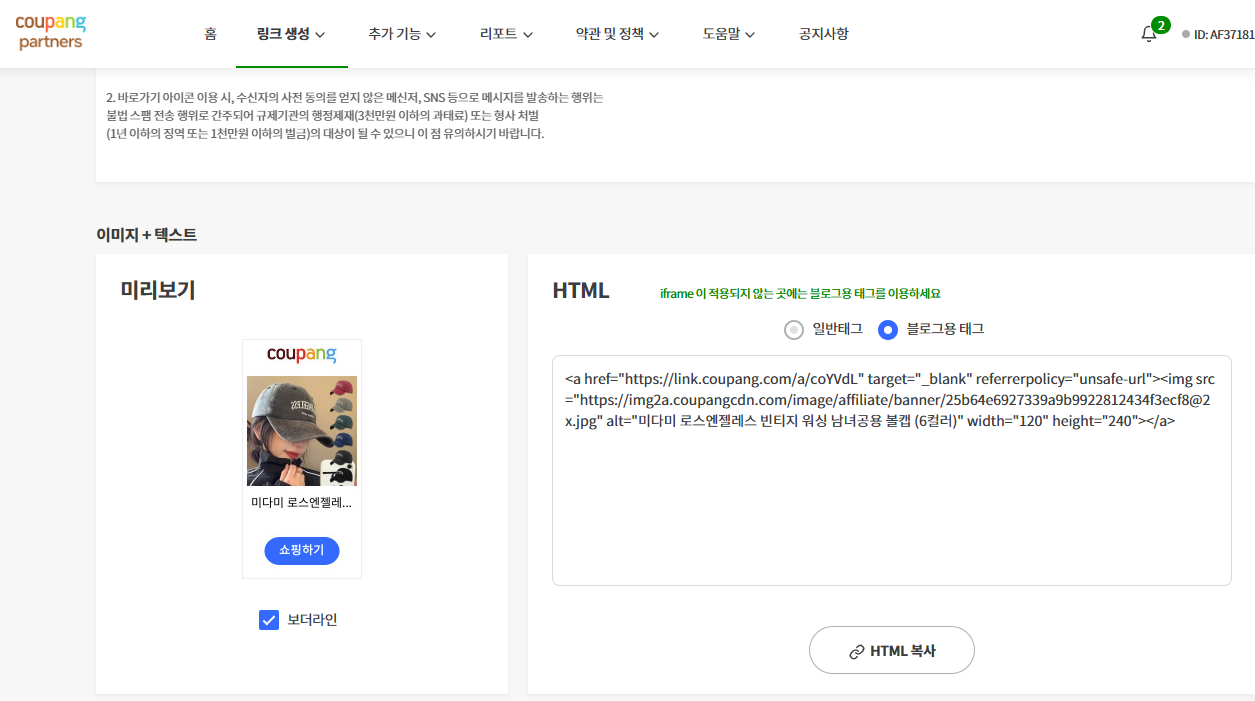Click the 쇼핑하기 button in the preview
Screen dimensions: 1255x701
pyautogui.click(x=301, y=550)
